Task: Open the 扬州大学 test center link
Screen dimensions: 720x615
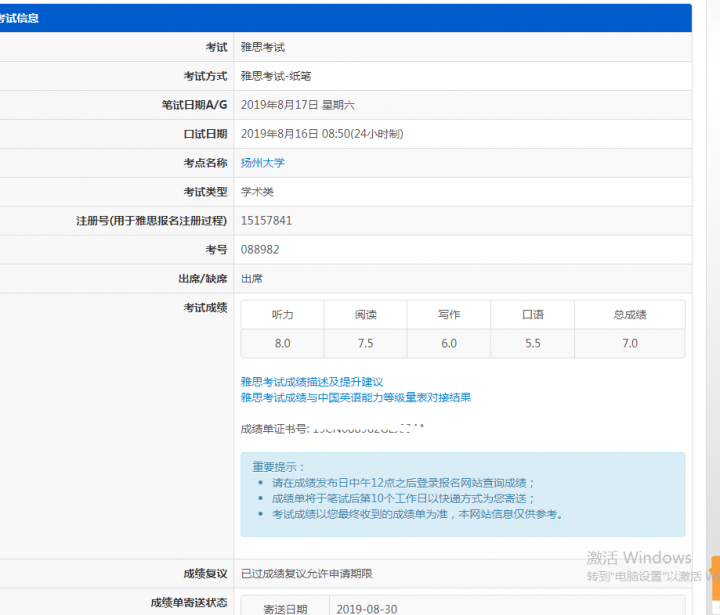Action: [x=263, y=163]
